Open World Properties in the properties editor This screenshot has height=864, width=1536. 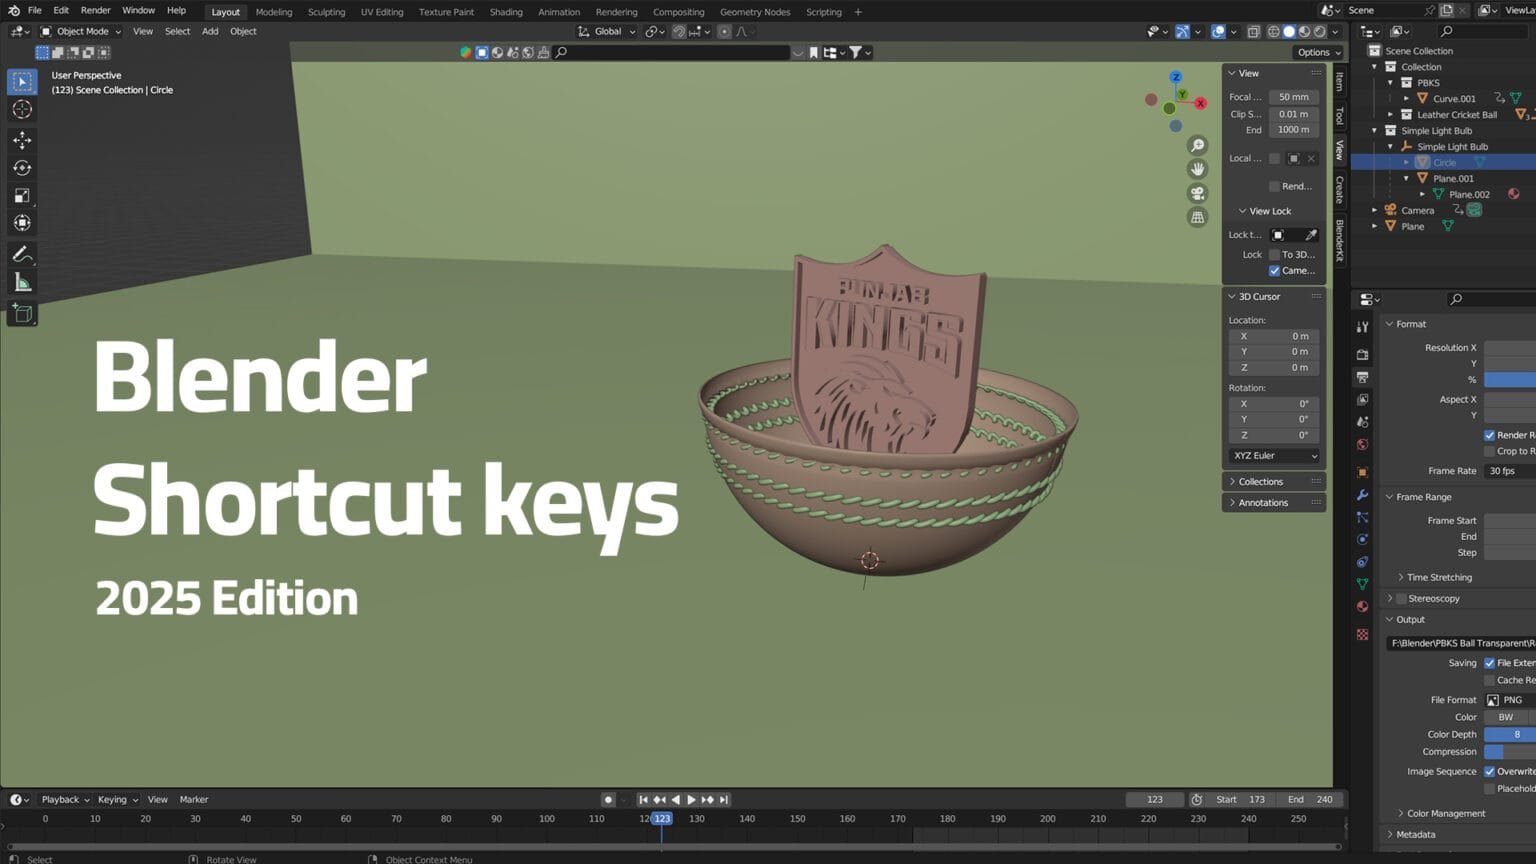coord(1363,442)
